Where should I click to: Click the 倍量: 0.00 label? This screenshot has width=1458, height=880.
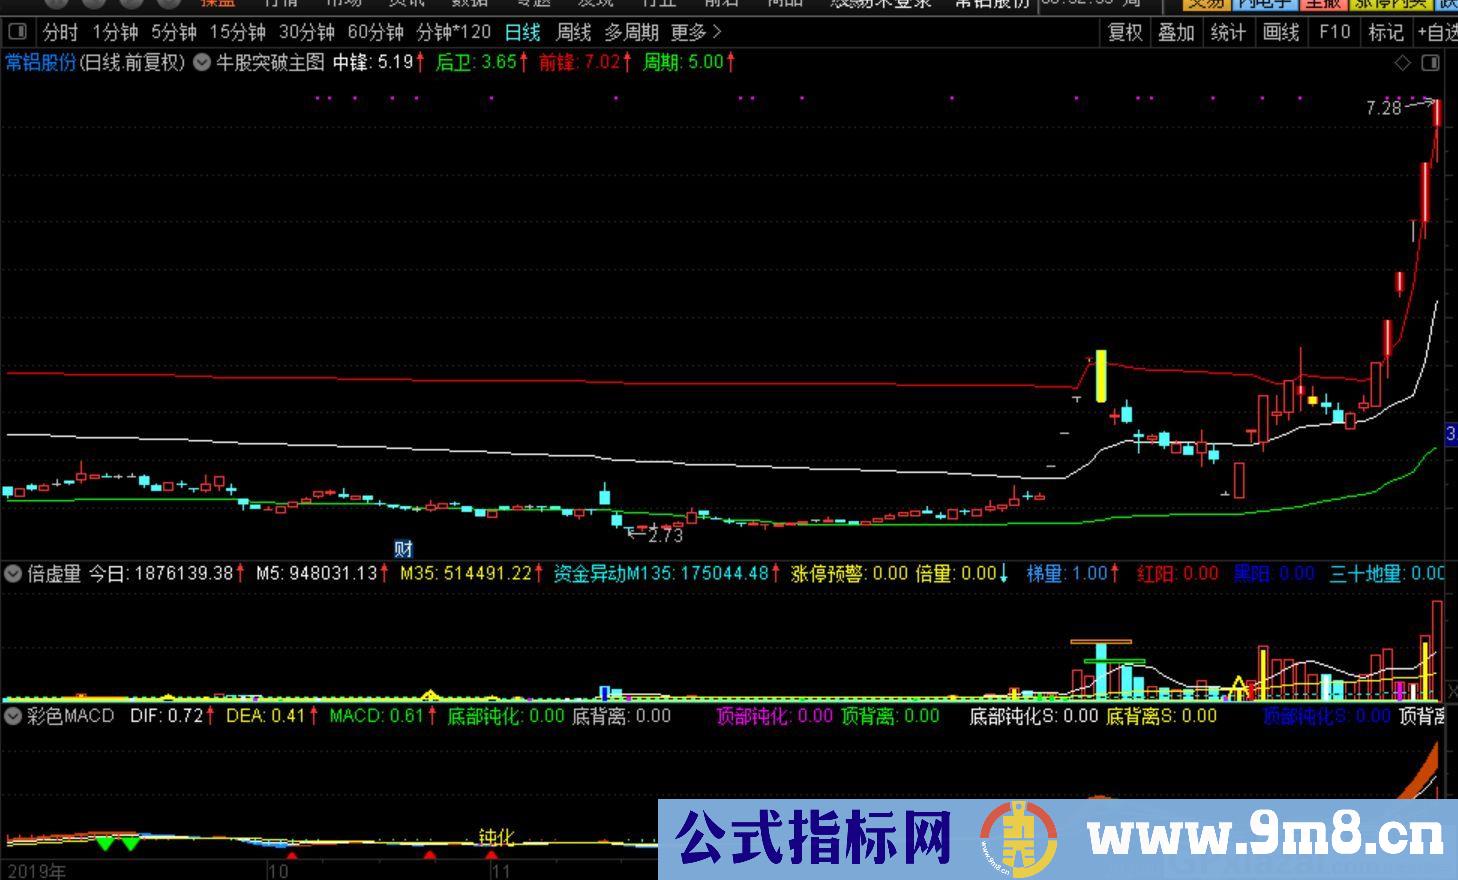pyautogui.click(x=963, y=574)
